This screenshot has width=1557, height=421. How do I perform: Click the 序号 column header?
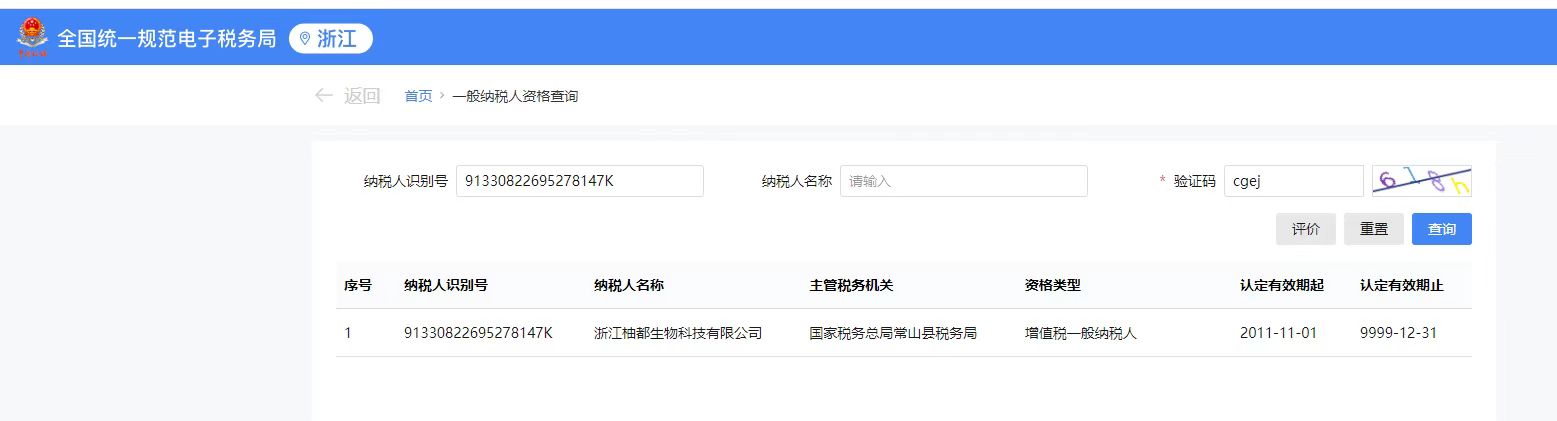[358, 285]
